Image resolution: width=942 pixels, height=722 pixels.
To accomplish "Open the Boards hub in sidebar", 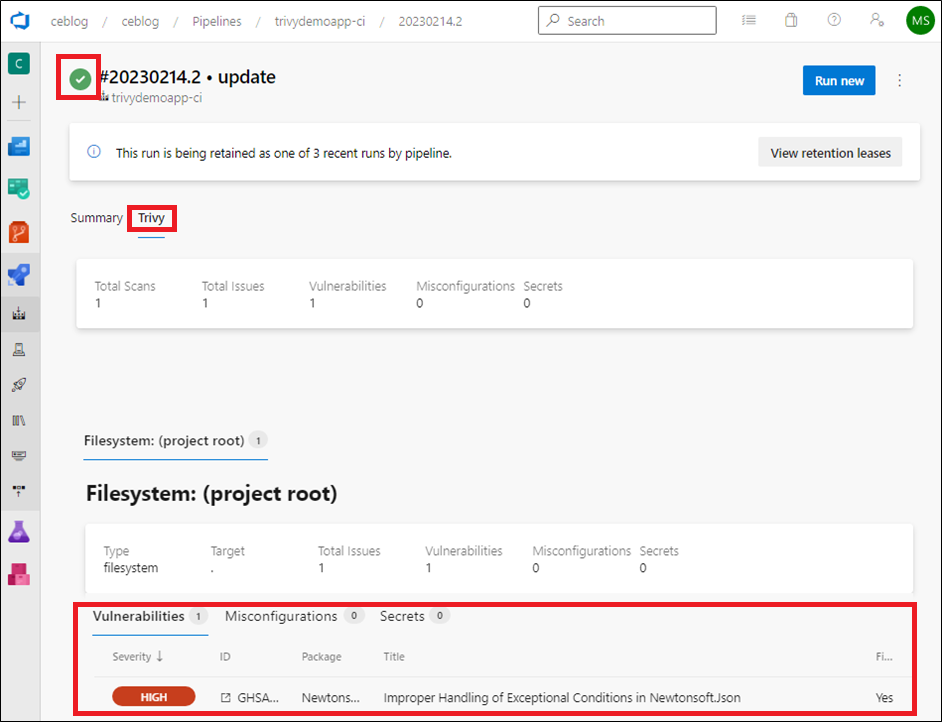I will 19,189.
